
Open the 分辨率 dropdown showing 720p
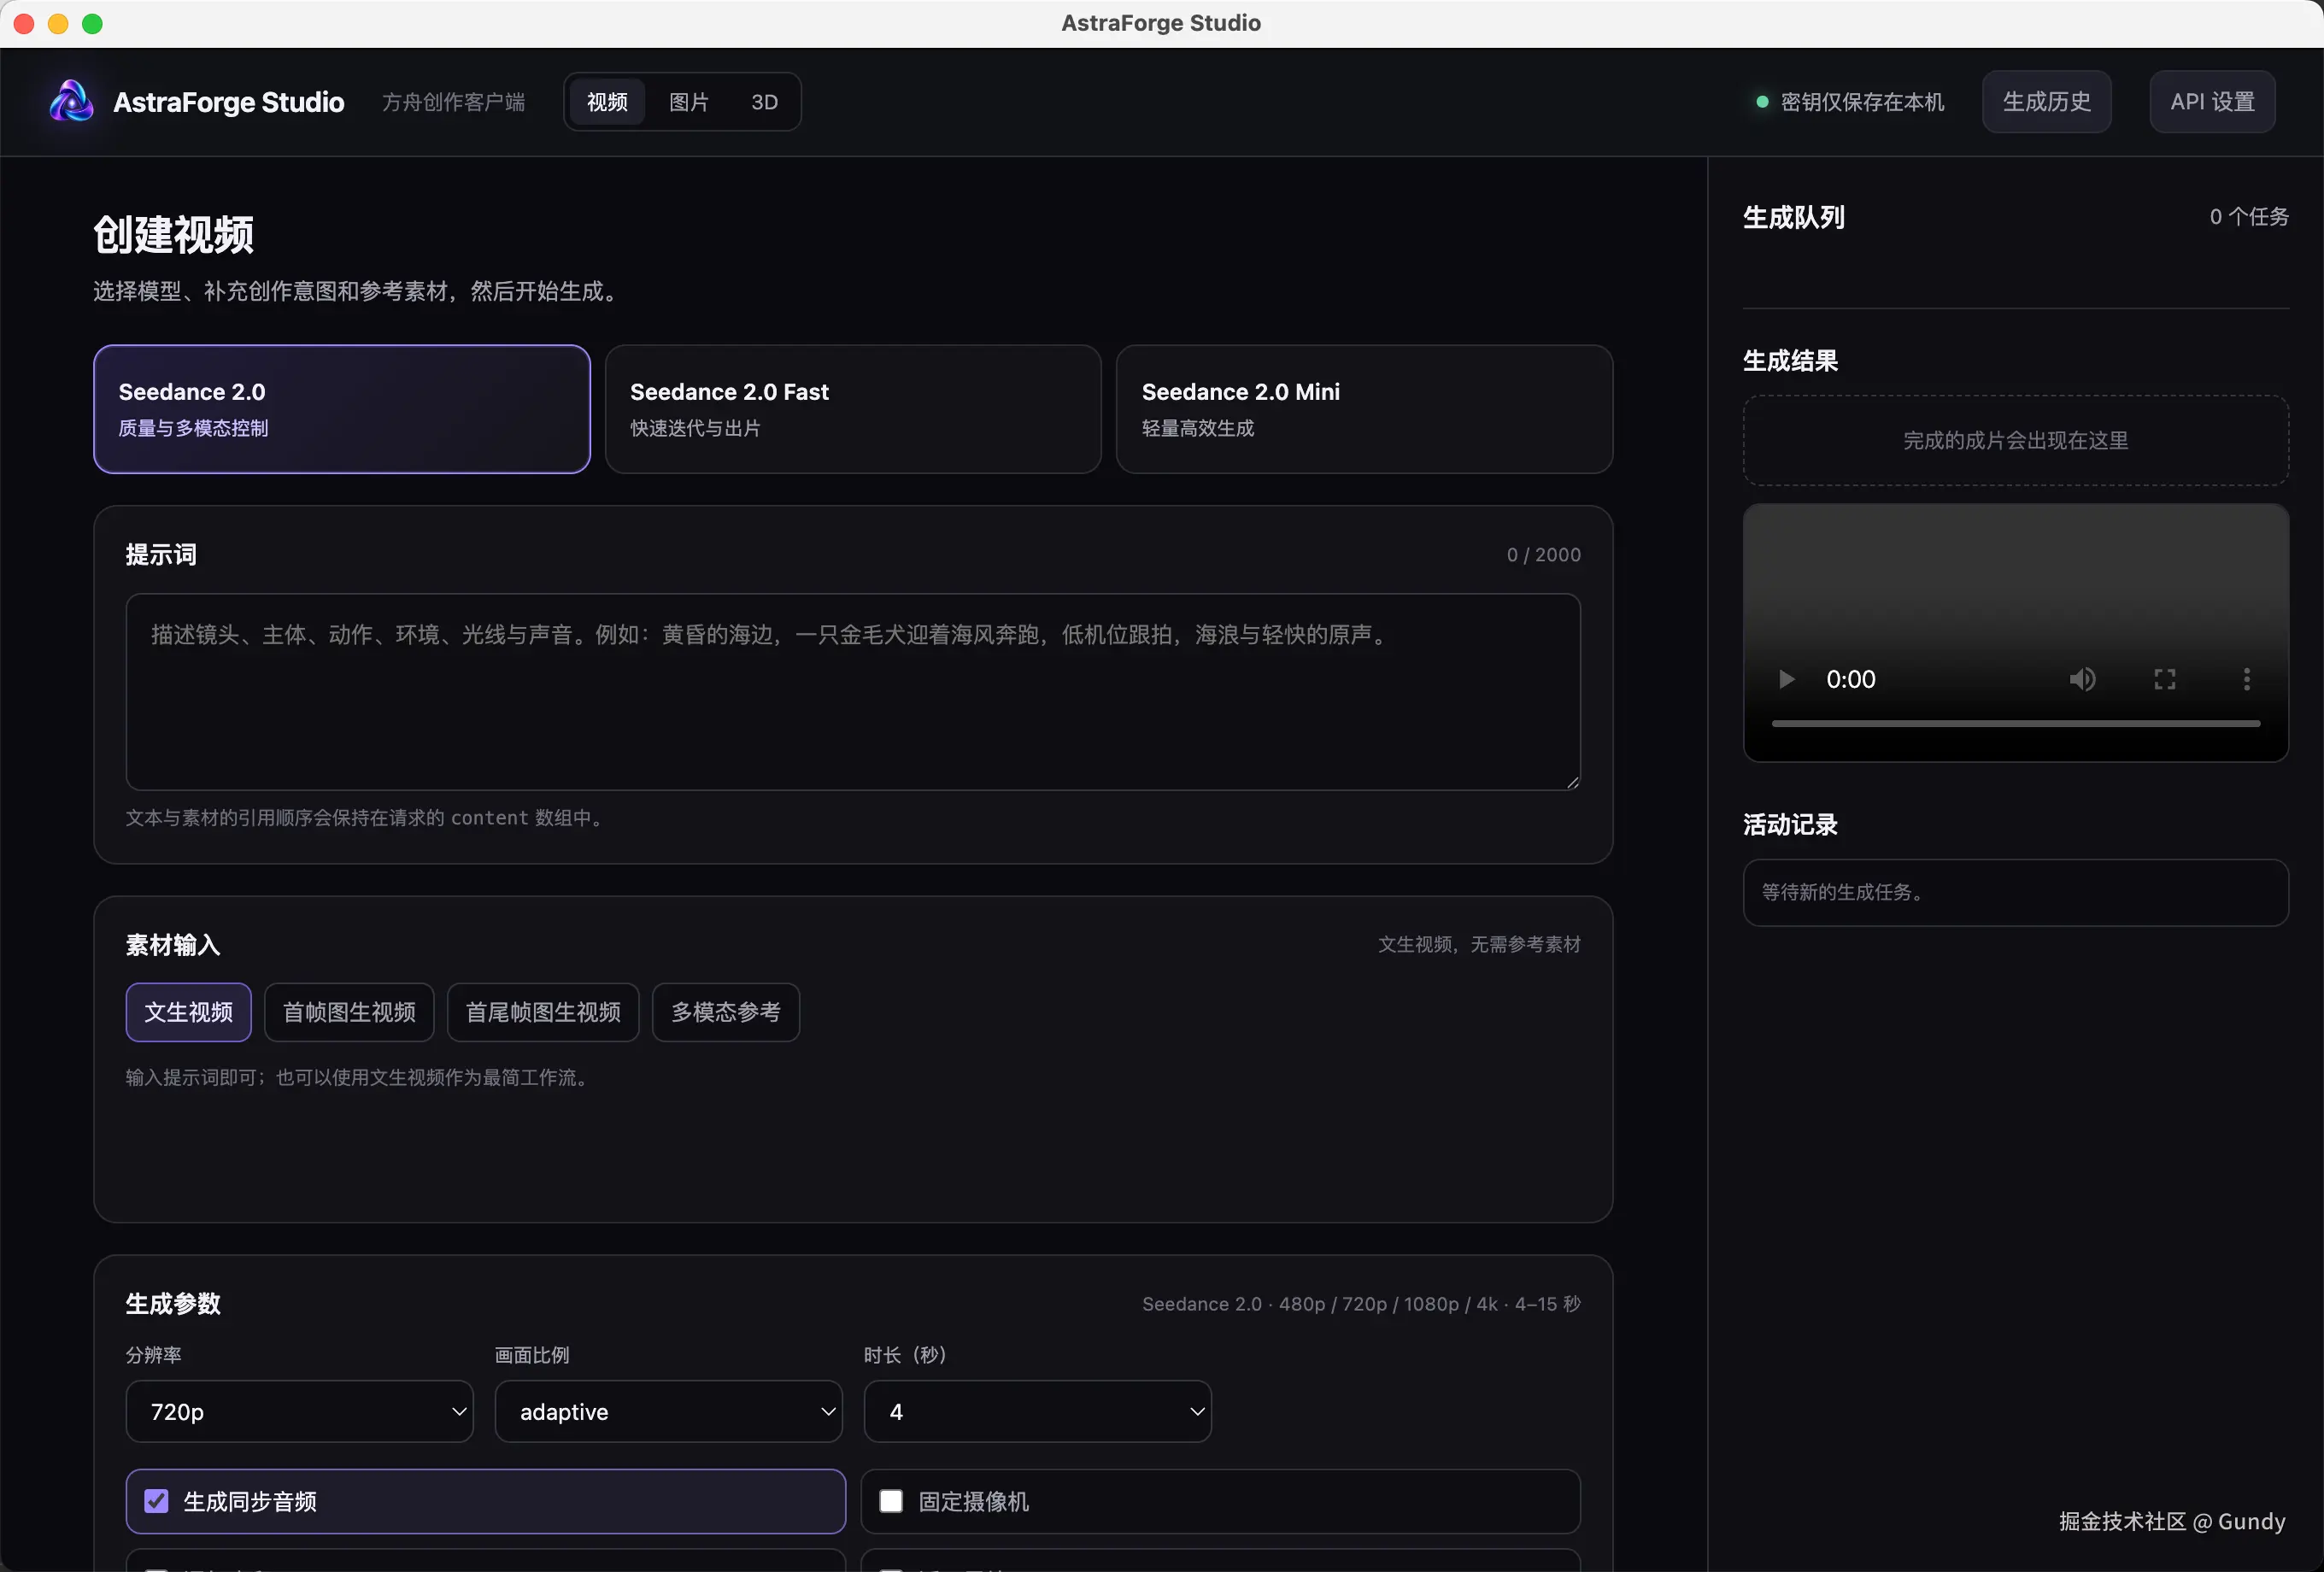(299, 1411)
